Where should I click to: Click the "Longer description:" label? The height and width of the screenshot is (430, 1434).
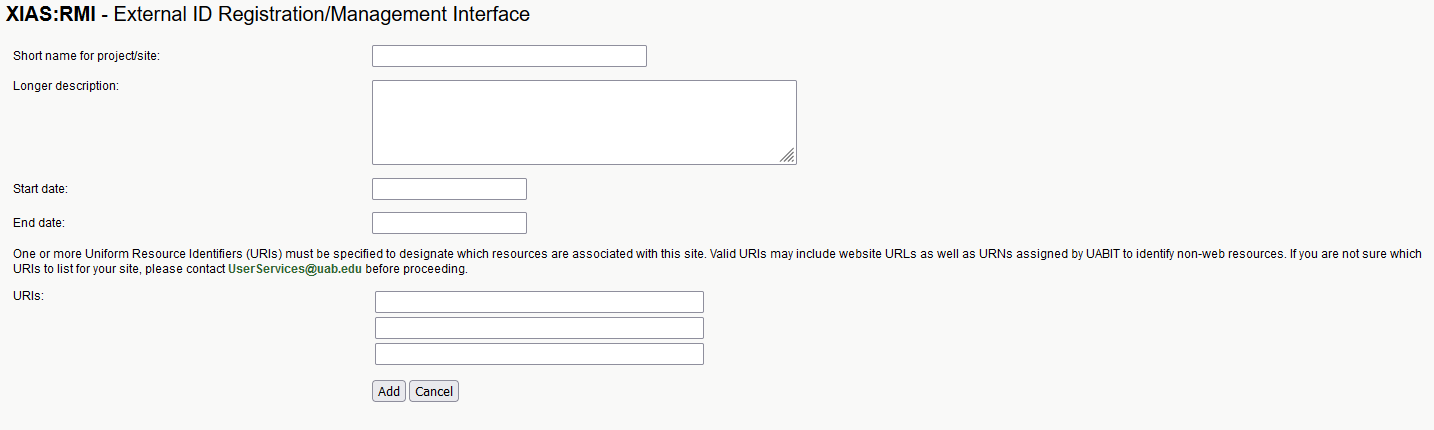pyautogui.click(x=66, y=86)
